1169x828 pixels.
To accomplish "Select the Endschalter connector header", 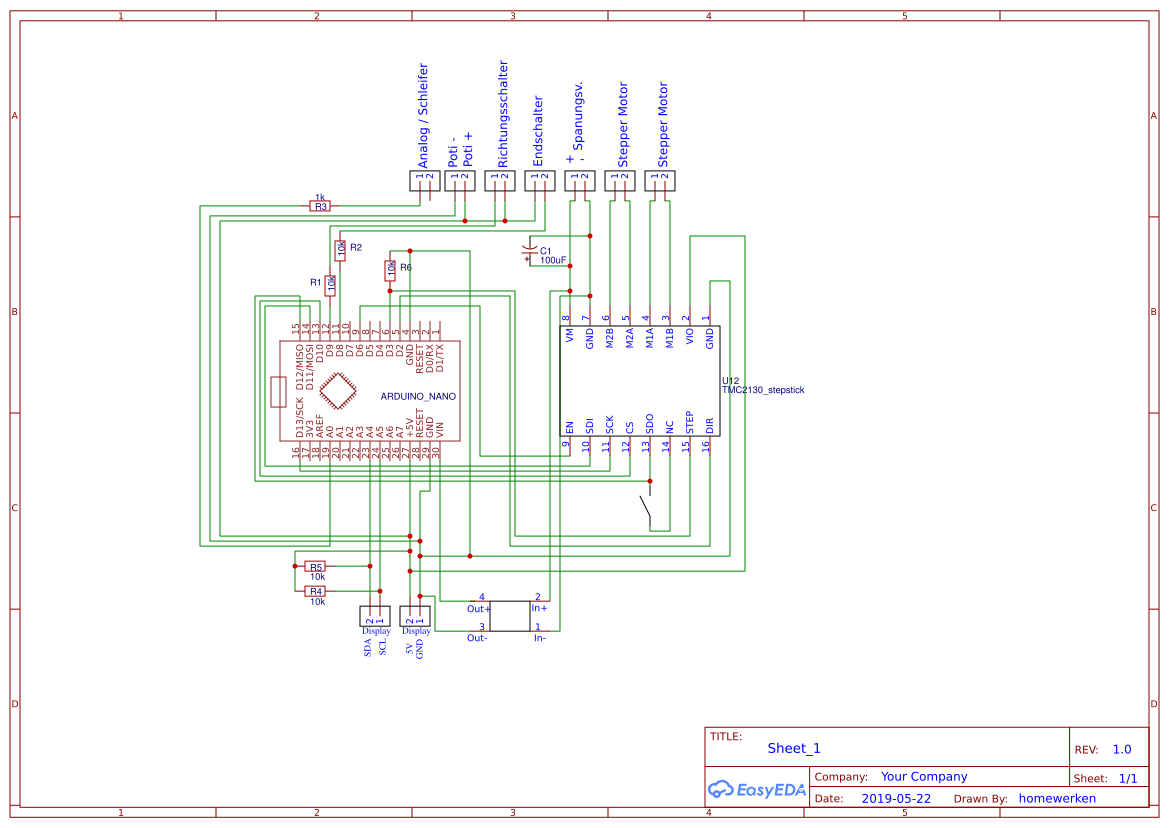I will click(x=540, y=180).
